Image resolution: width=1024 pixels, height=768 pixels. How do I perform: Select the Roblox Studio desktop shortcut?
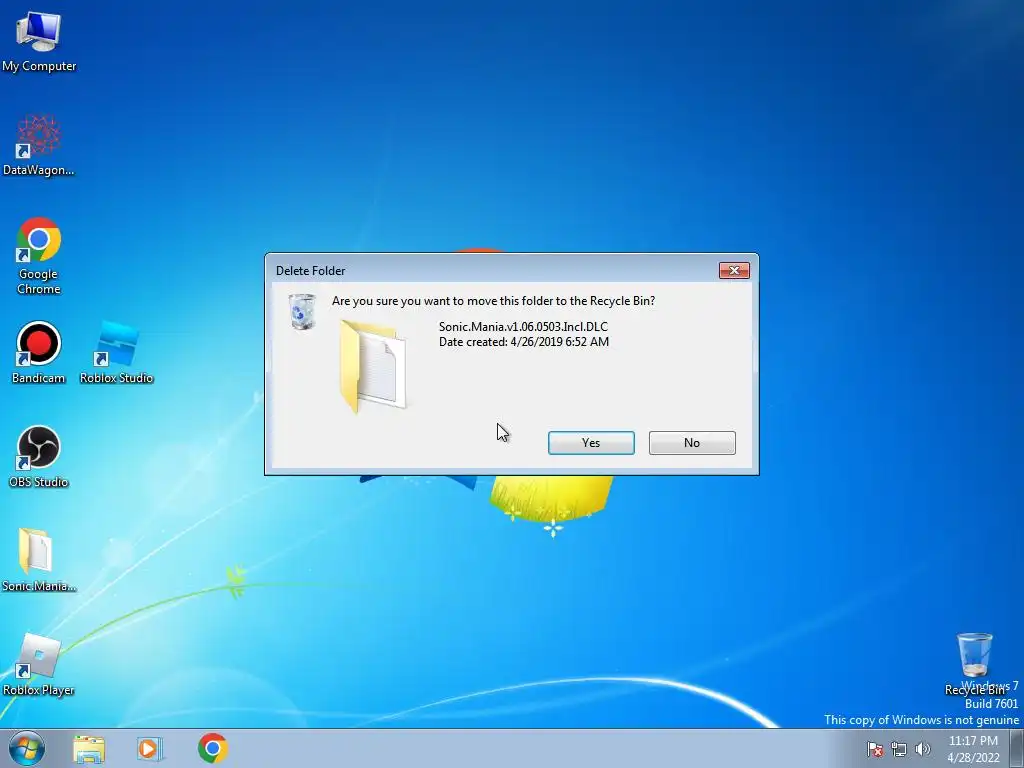pyautogui.click(x=116, y=353)
